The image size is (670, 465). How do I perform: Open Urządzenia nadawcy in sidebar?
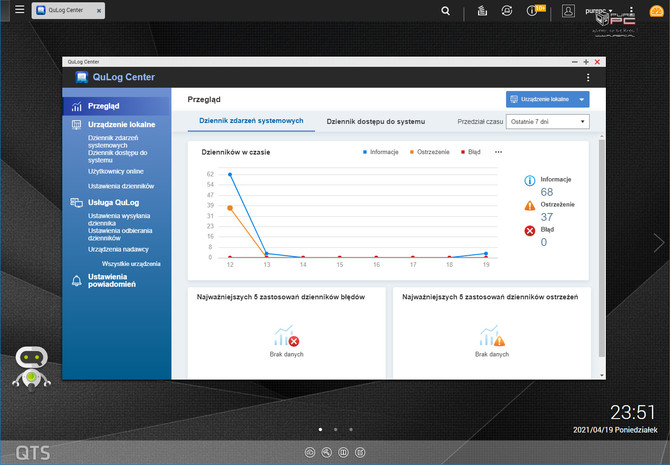tap(118, 250)
